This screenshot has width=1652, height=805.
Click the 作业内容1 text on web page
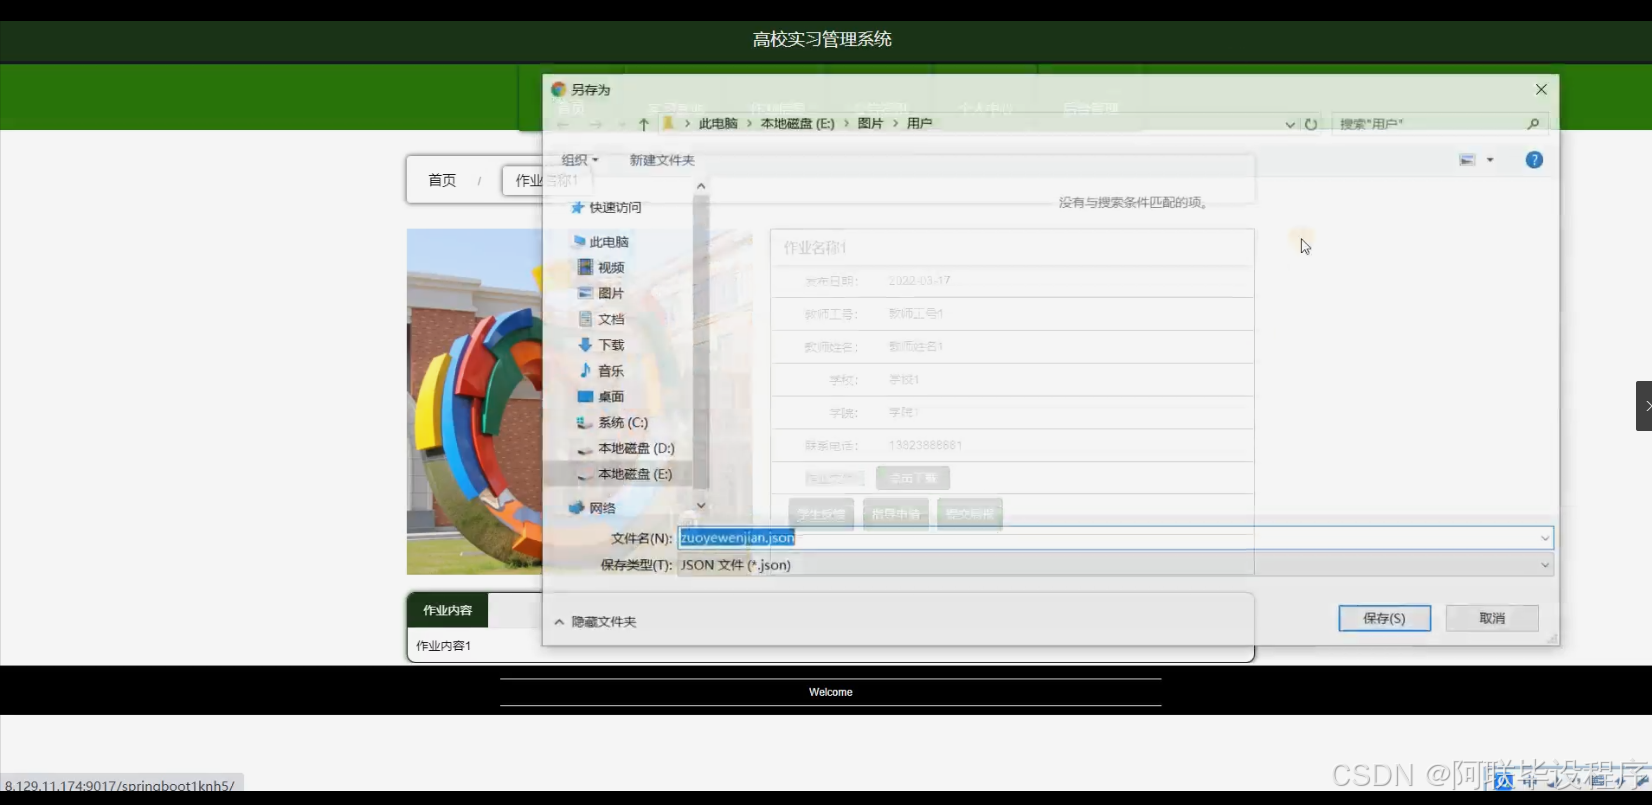click(x=443, y=646)
